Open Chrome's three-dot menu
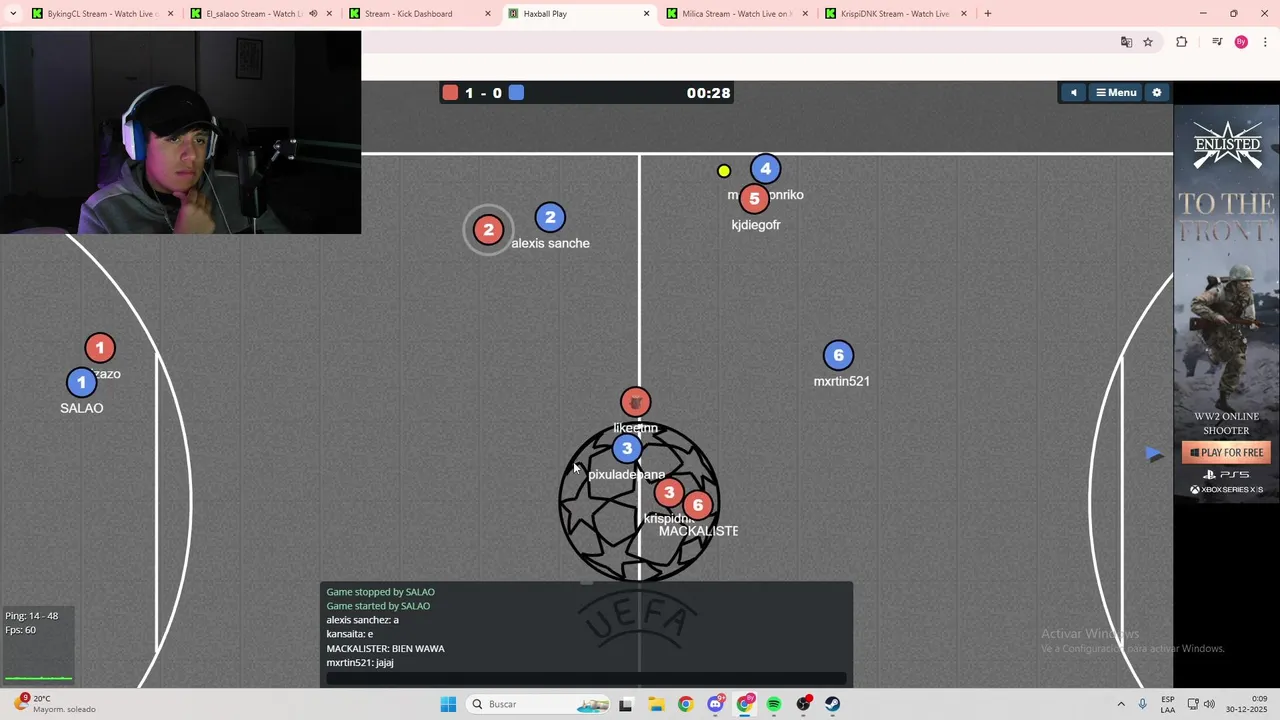Viewport: 1280px width, 720px height. 1266,42
